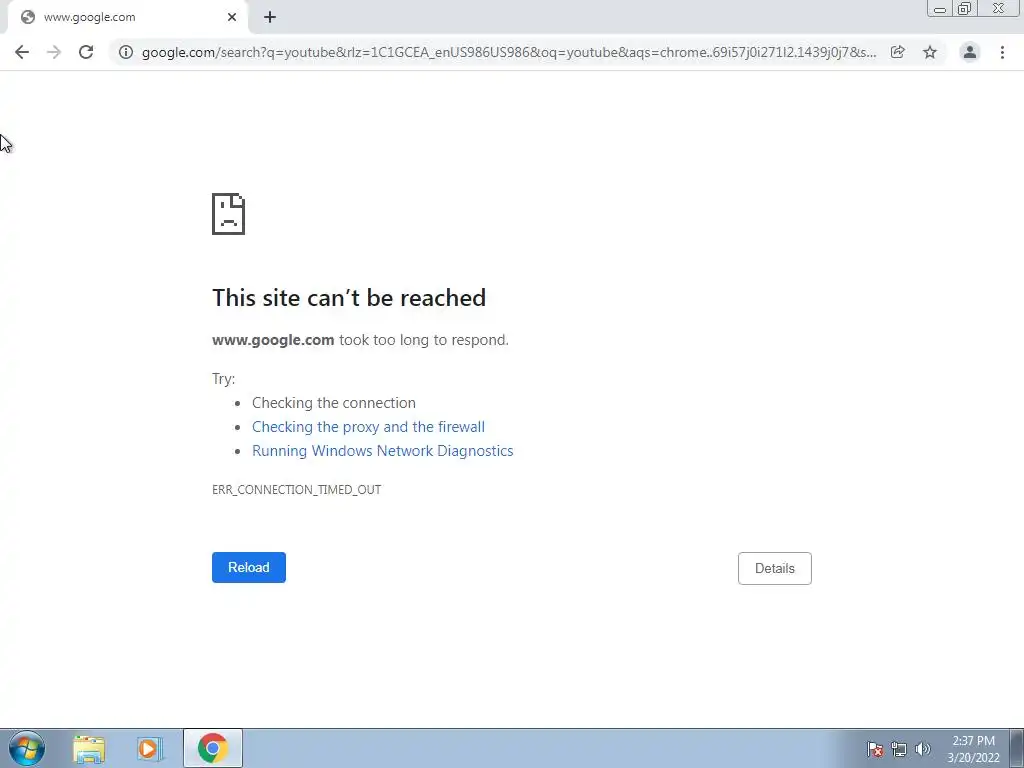Screen dimensions: 1024x768
Task: Click the taskbar clock showing 2:37 PM
Action: pyautogui.click(x=973, y=749)
